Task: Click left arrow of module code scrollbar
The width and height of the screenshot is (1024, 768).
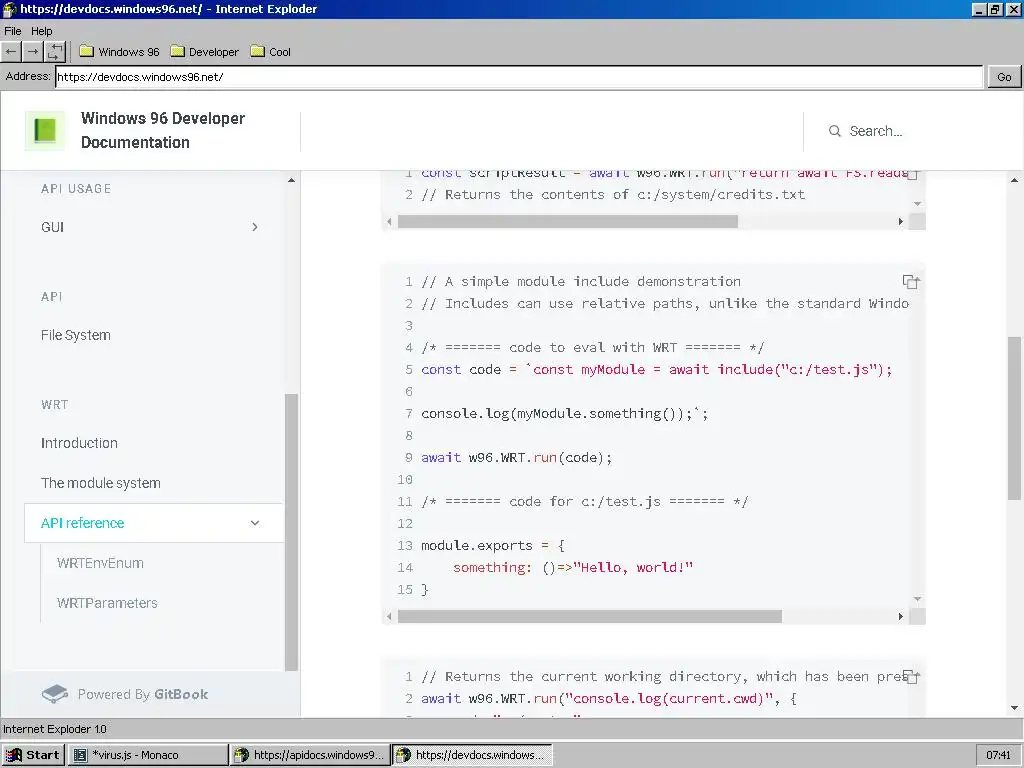Action: (x=389, y=616)
